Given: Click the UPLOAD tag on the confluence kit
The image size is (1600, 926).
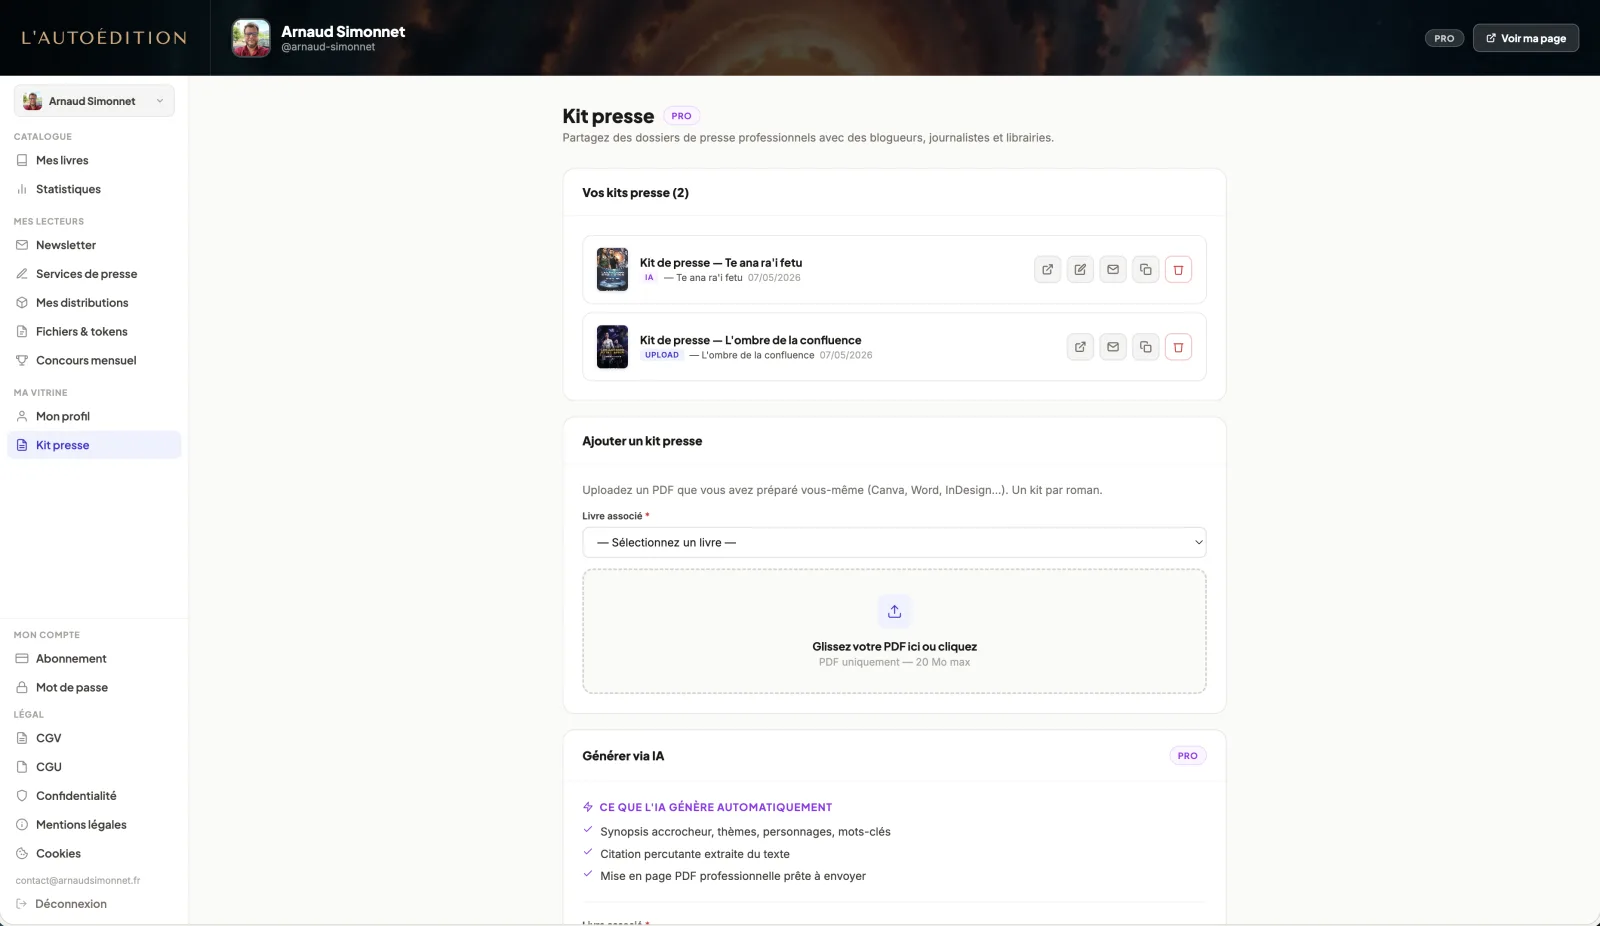Looking at the screenshot, I should pos(662,355).
